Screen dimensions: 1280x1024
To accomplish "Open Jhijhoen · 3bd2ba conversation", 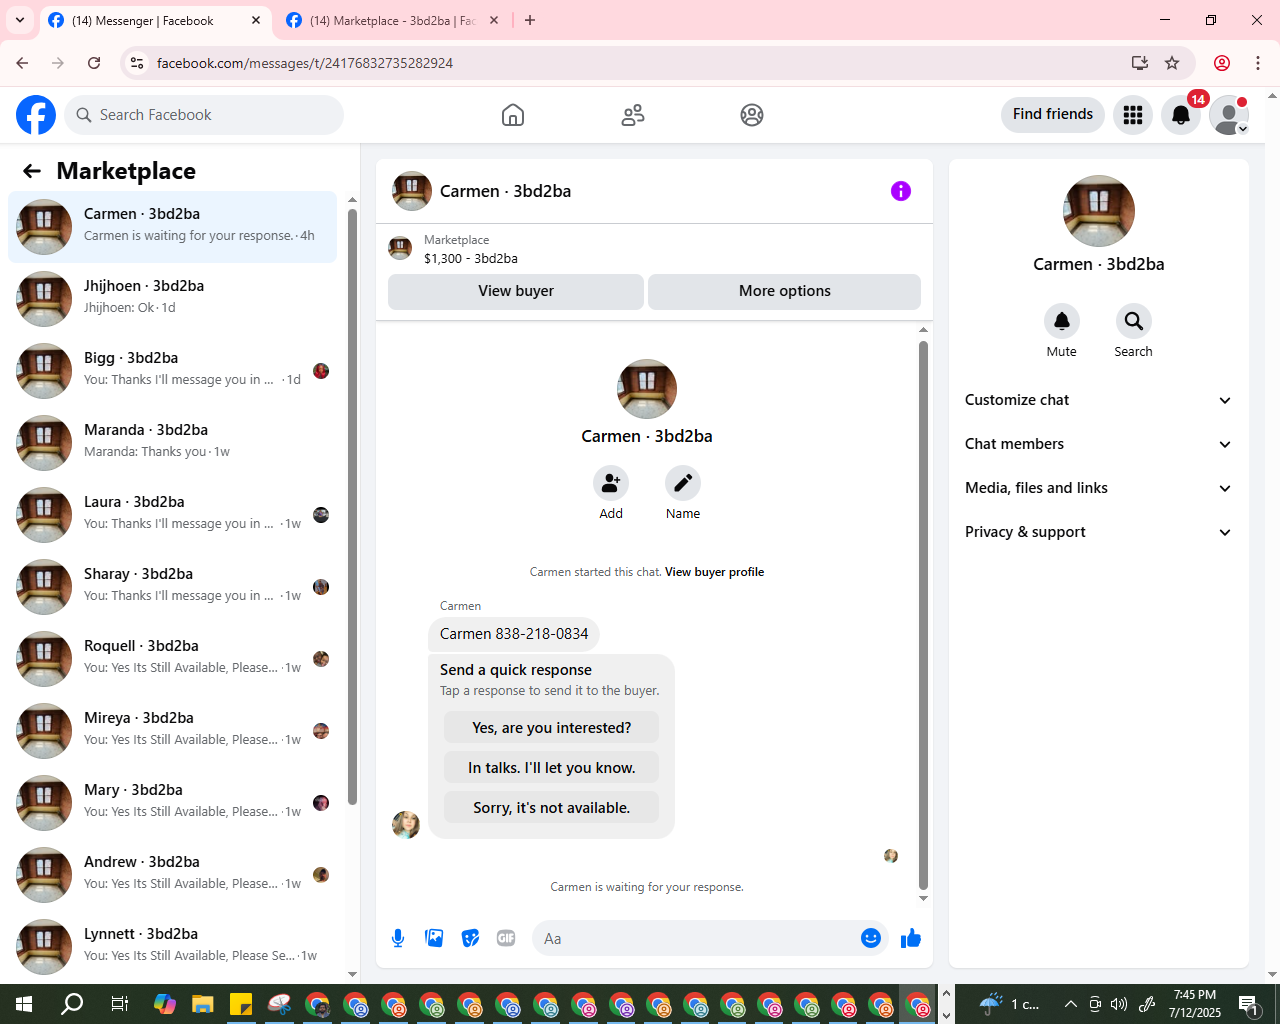I will click(172, 299).
